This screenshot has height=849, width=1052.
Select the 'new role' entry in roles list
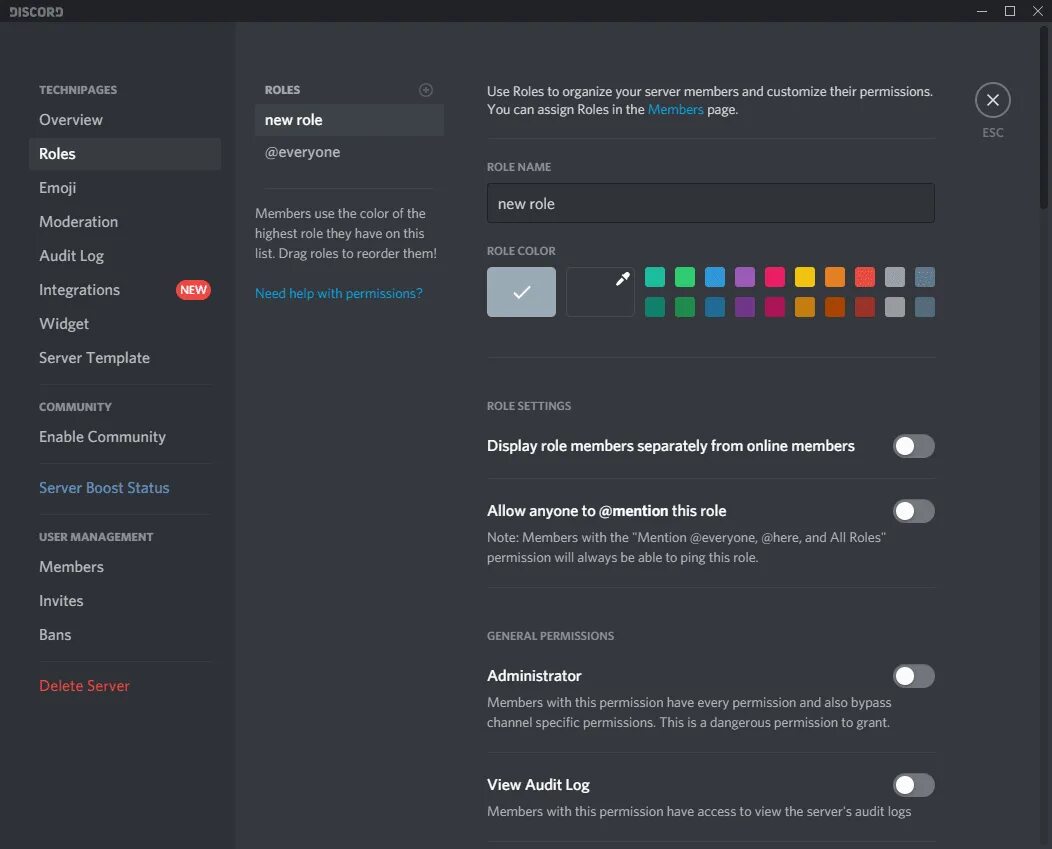click(x=349, y=120)
